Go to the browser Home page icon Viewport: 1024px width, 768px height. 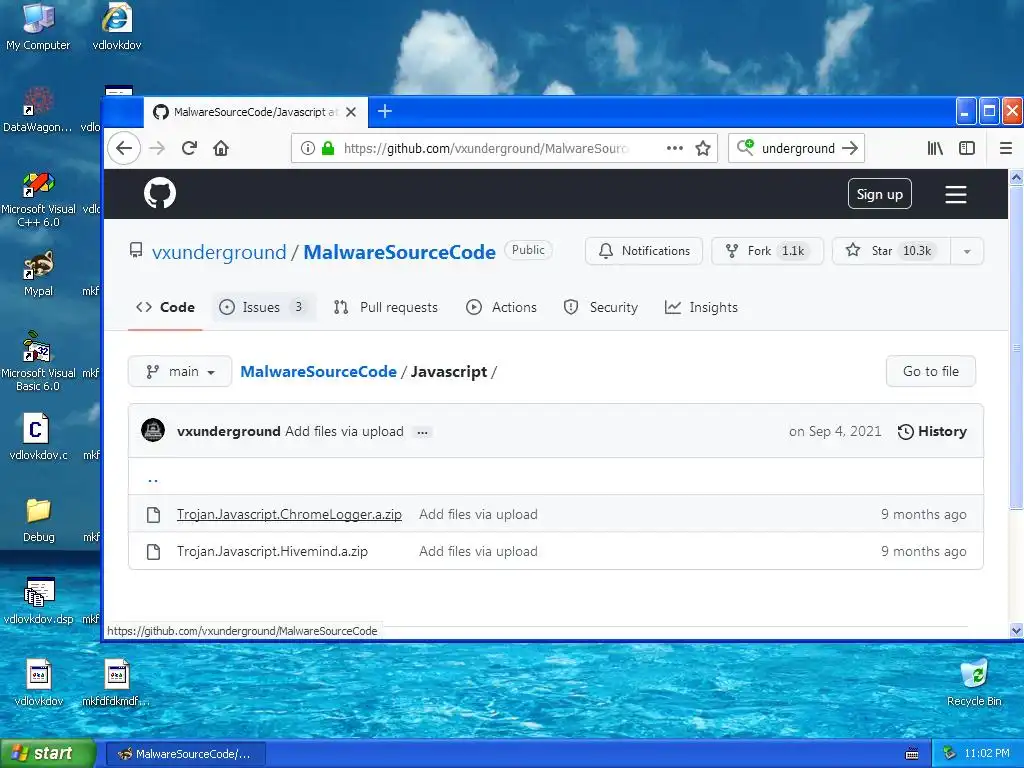coord(221,148)
